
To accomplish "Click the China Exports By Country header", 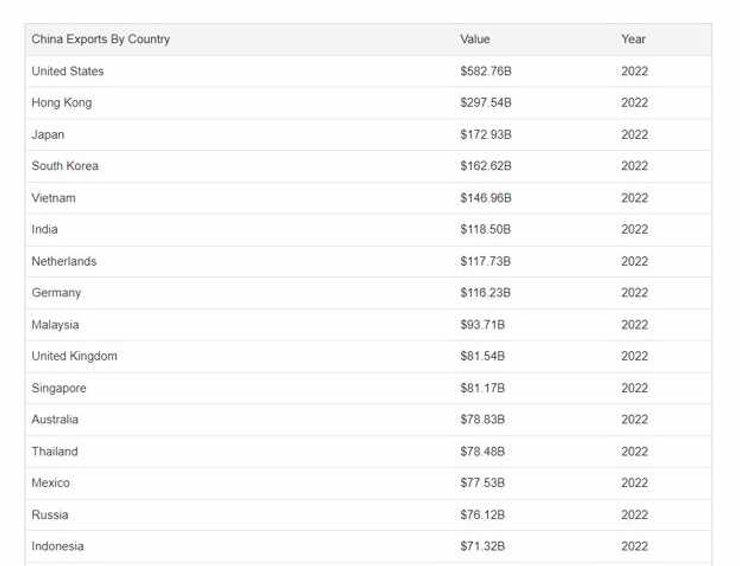I will coord(101,39).
